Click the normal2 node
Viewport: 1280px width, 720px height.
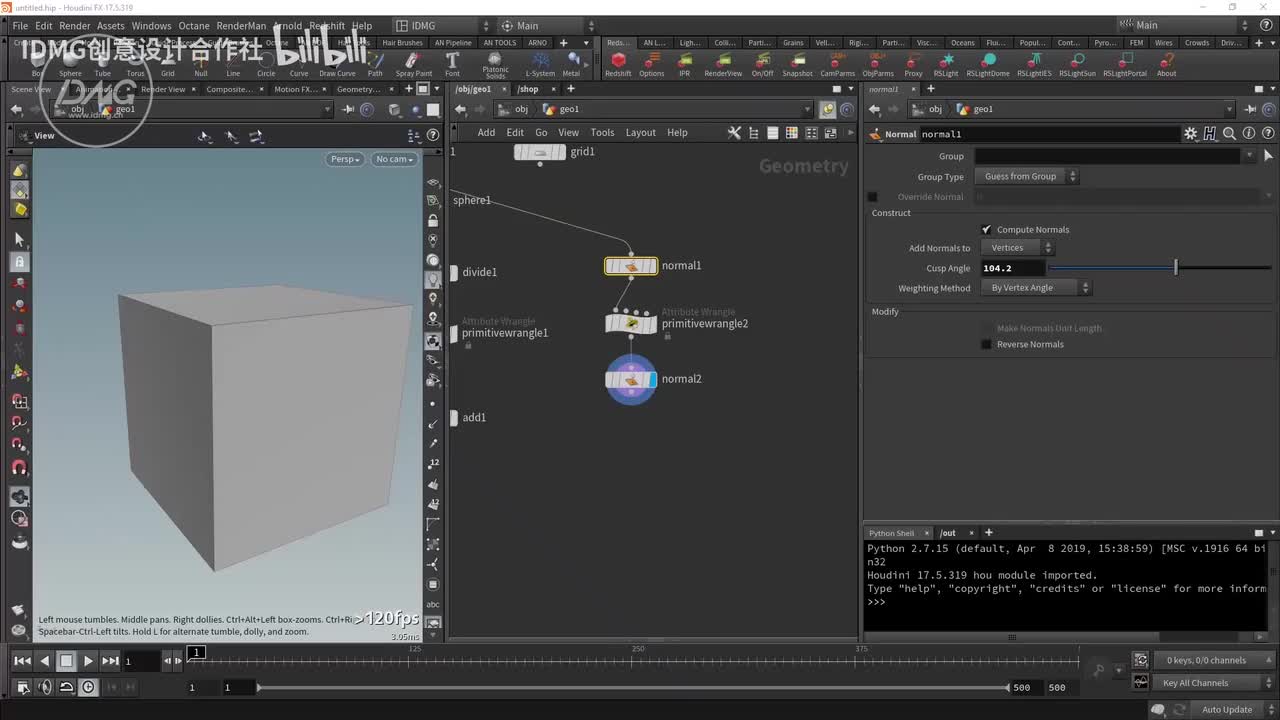[x=631, y=379]
